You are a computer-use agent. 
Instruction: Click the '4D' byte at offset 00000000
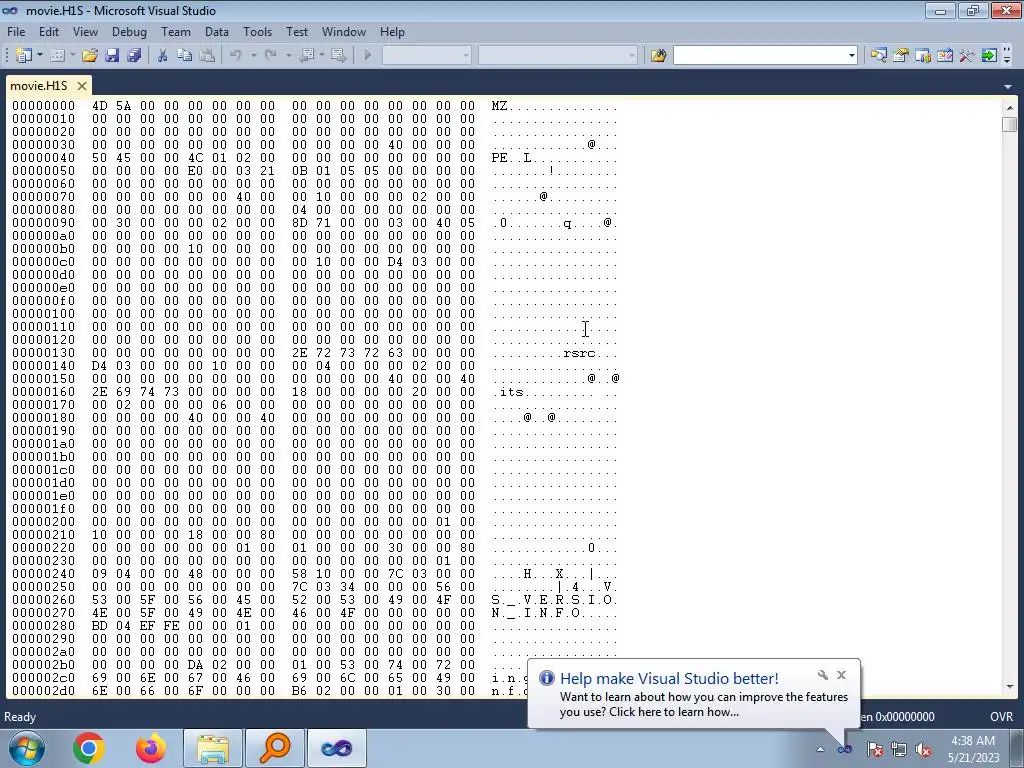point(99,106)
